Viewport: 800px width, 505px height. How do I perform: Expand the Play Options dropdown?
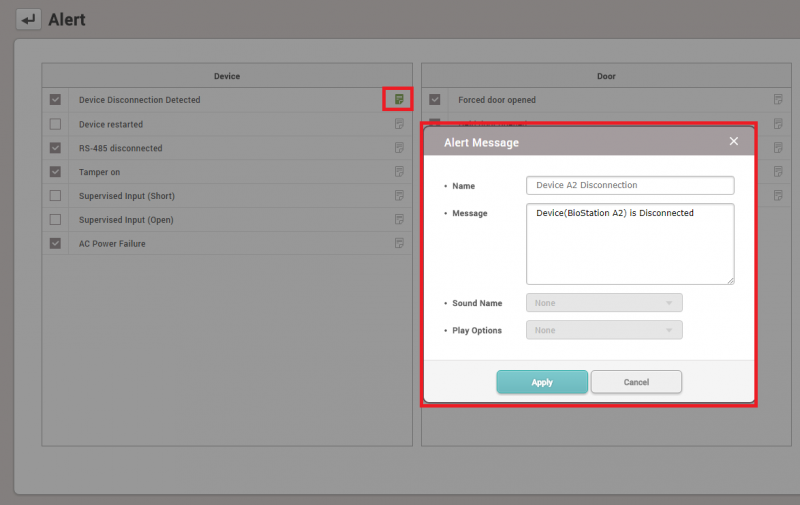coord(604,330)
